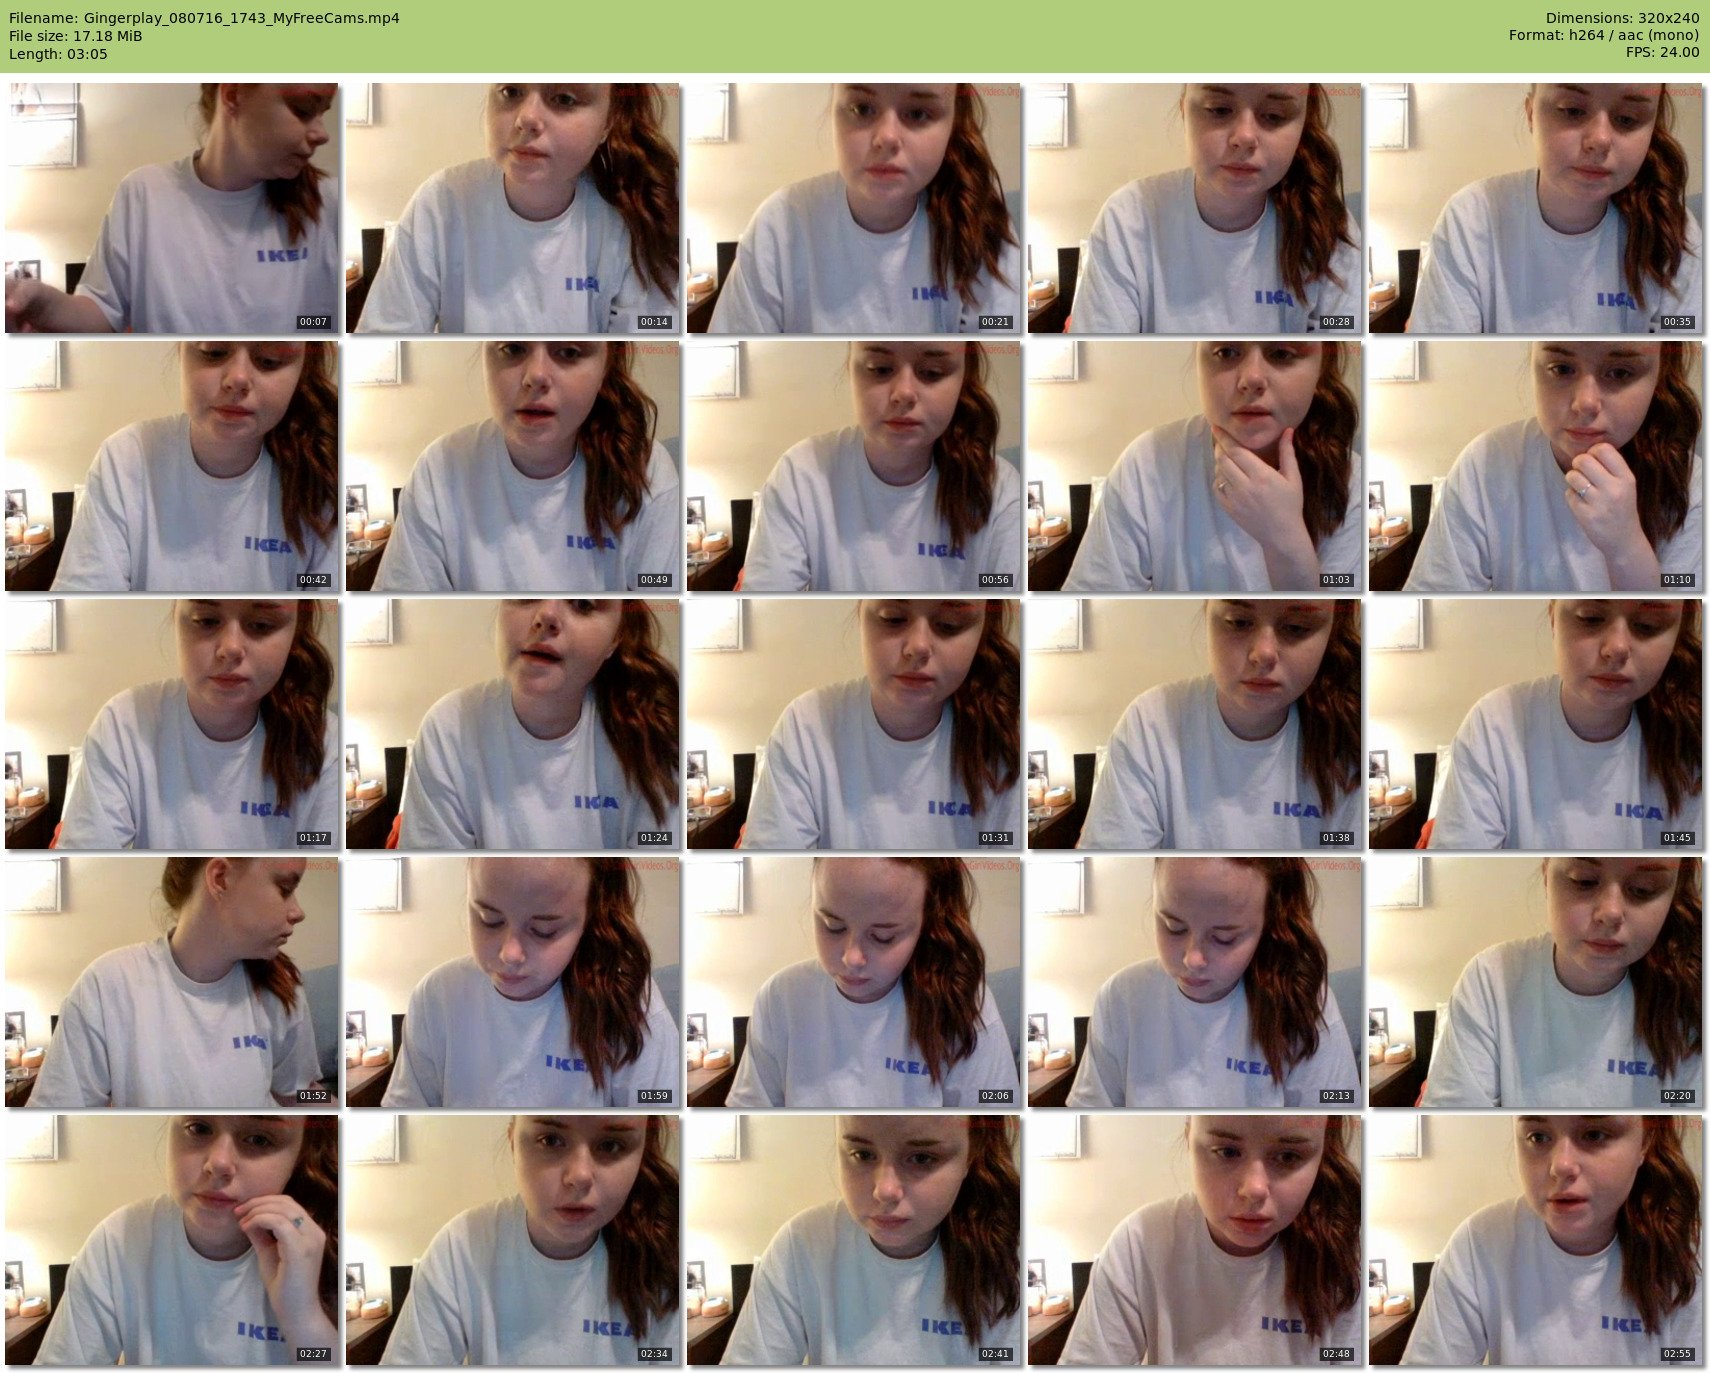Open the thumbnail stamped 01:38

1195,724
